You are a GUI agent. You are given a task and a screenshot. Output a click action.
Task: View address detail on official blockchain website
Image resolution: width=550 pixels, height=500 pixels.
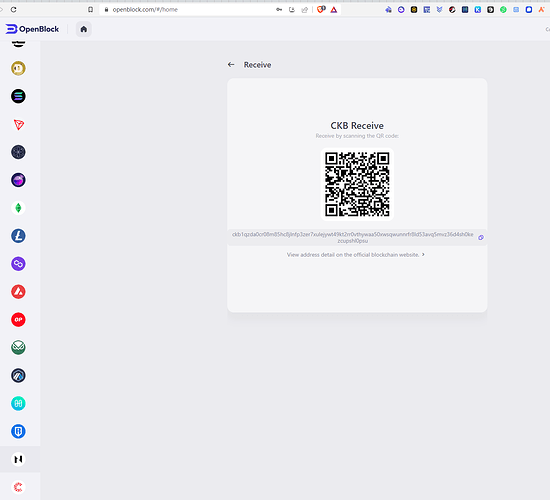coord(355,255)
